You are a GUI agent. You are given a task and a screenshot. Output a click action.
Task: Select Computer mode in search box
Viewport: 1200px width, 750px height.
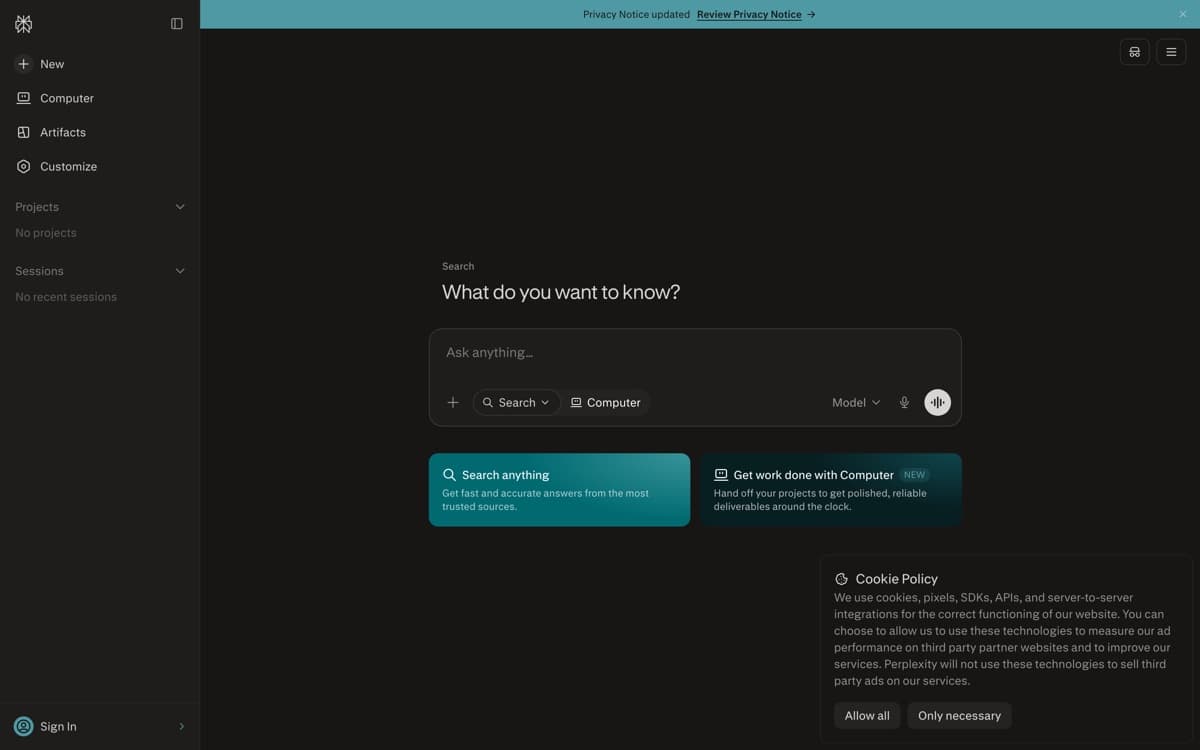click(x=606, y=402)
